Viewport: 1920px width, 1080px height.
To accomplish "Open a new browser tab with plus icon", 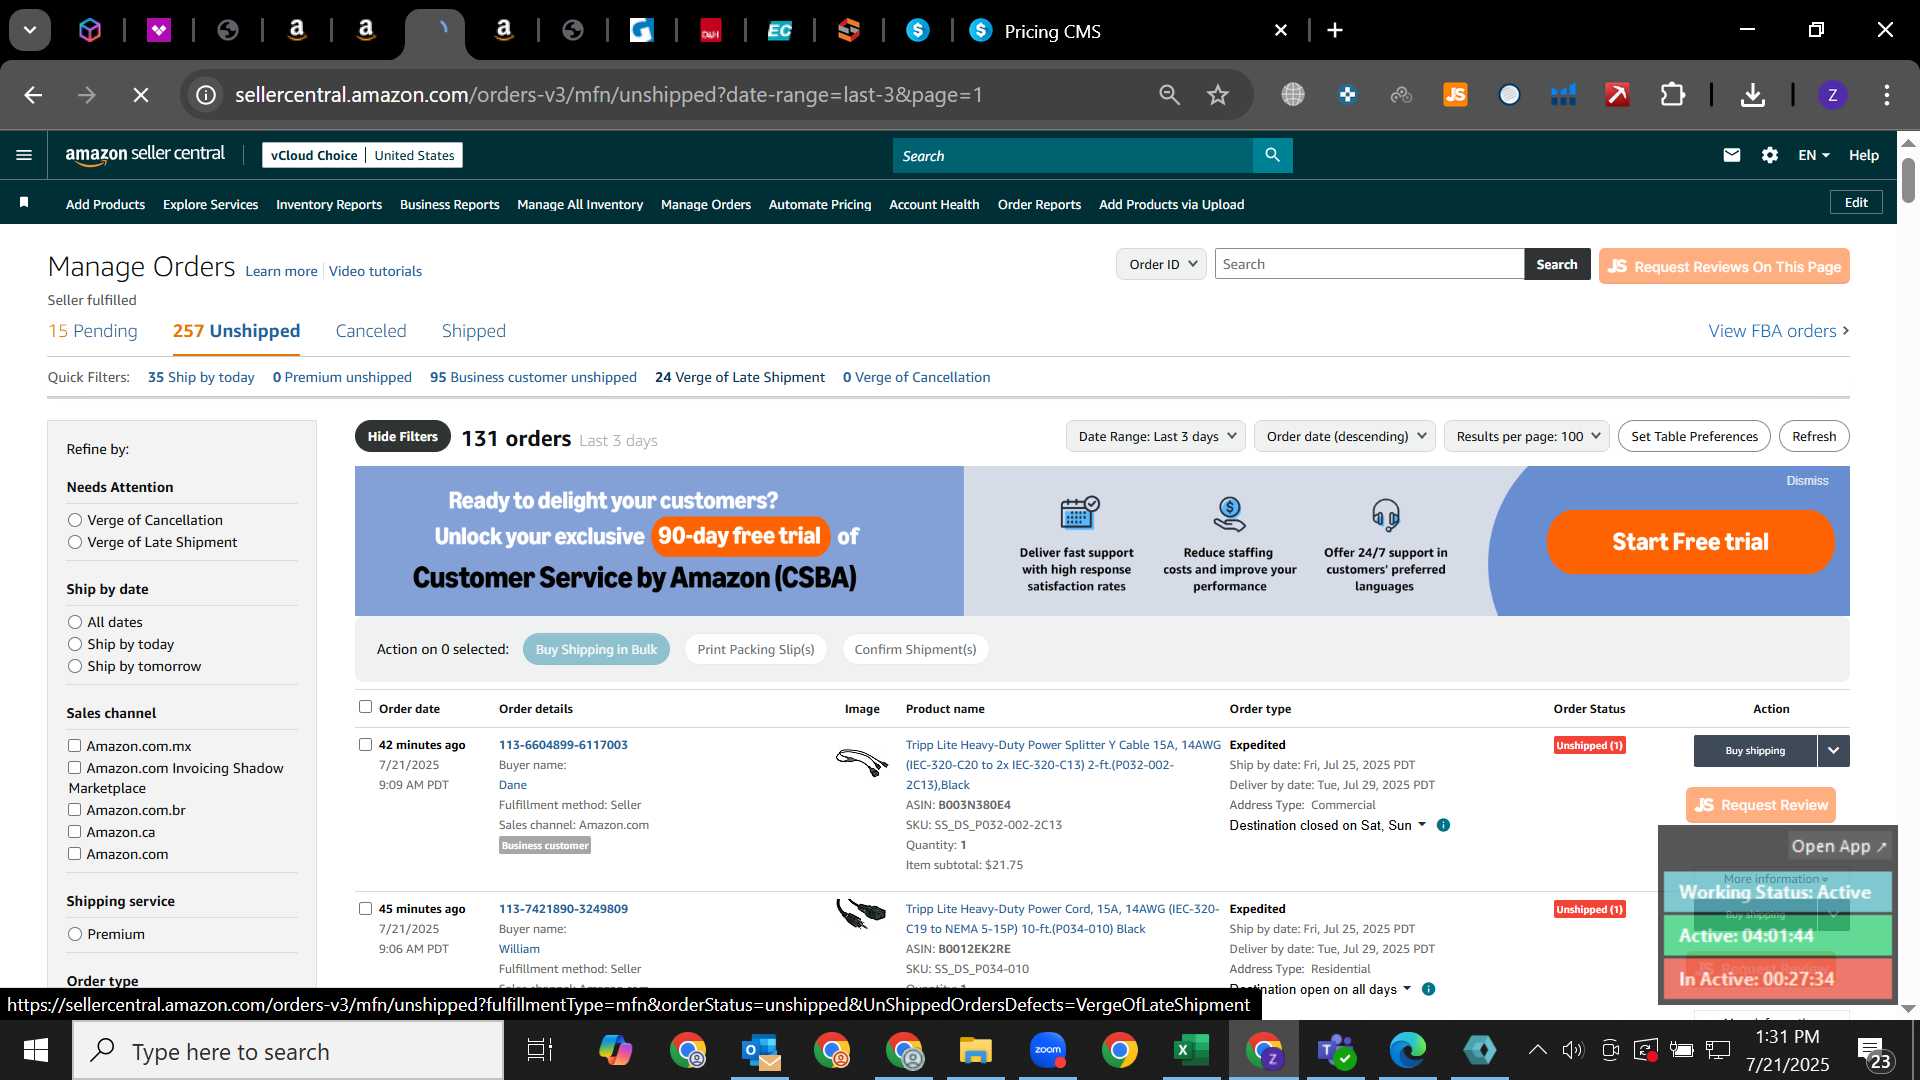I will point(1335,30).
